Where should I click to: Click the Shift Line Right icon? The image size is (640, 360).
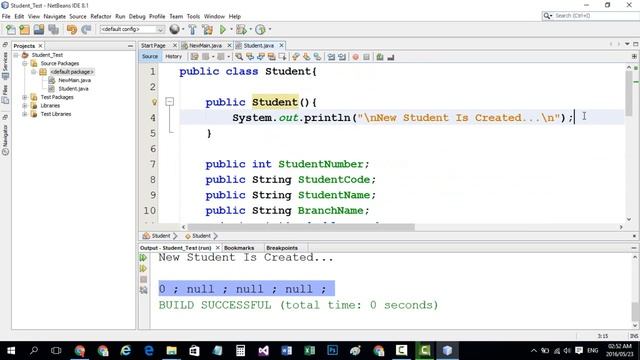(x=342, y=57)
